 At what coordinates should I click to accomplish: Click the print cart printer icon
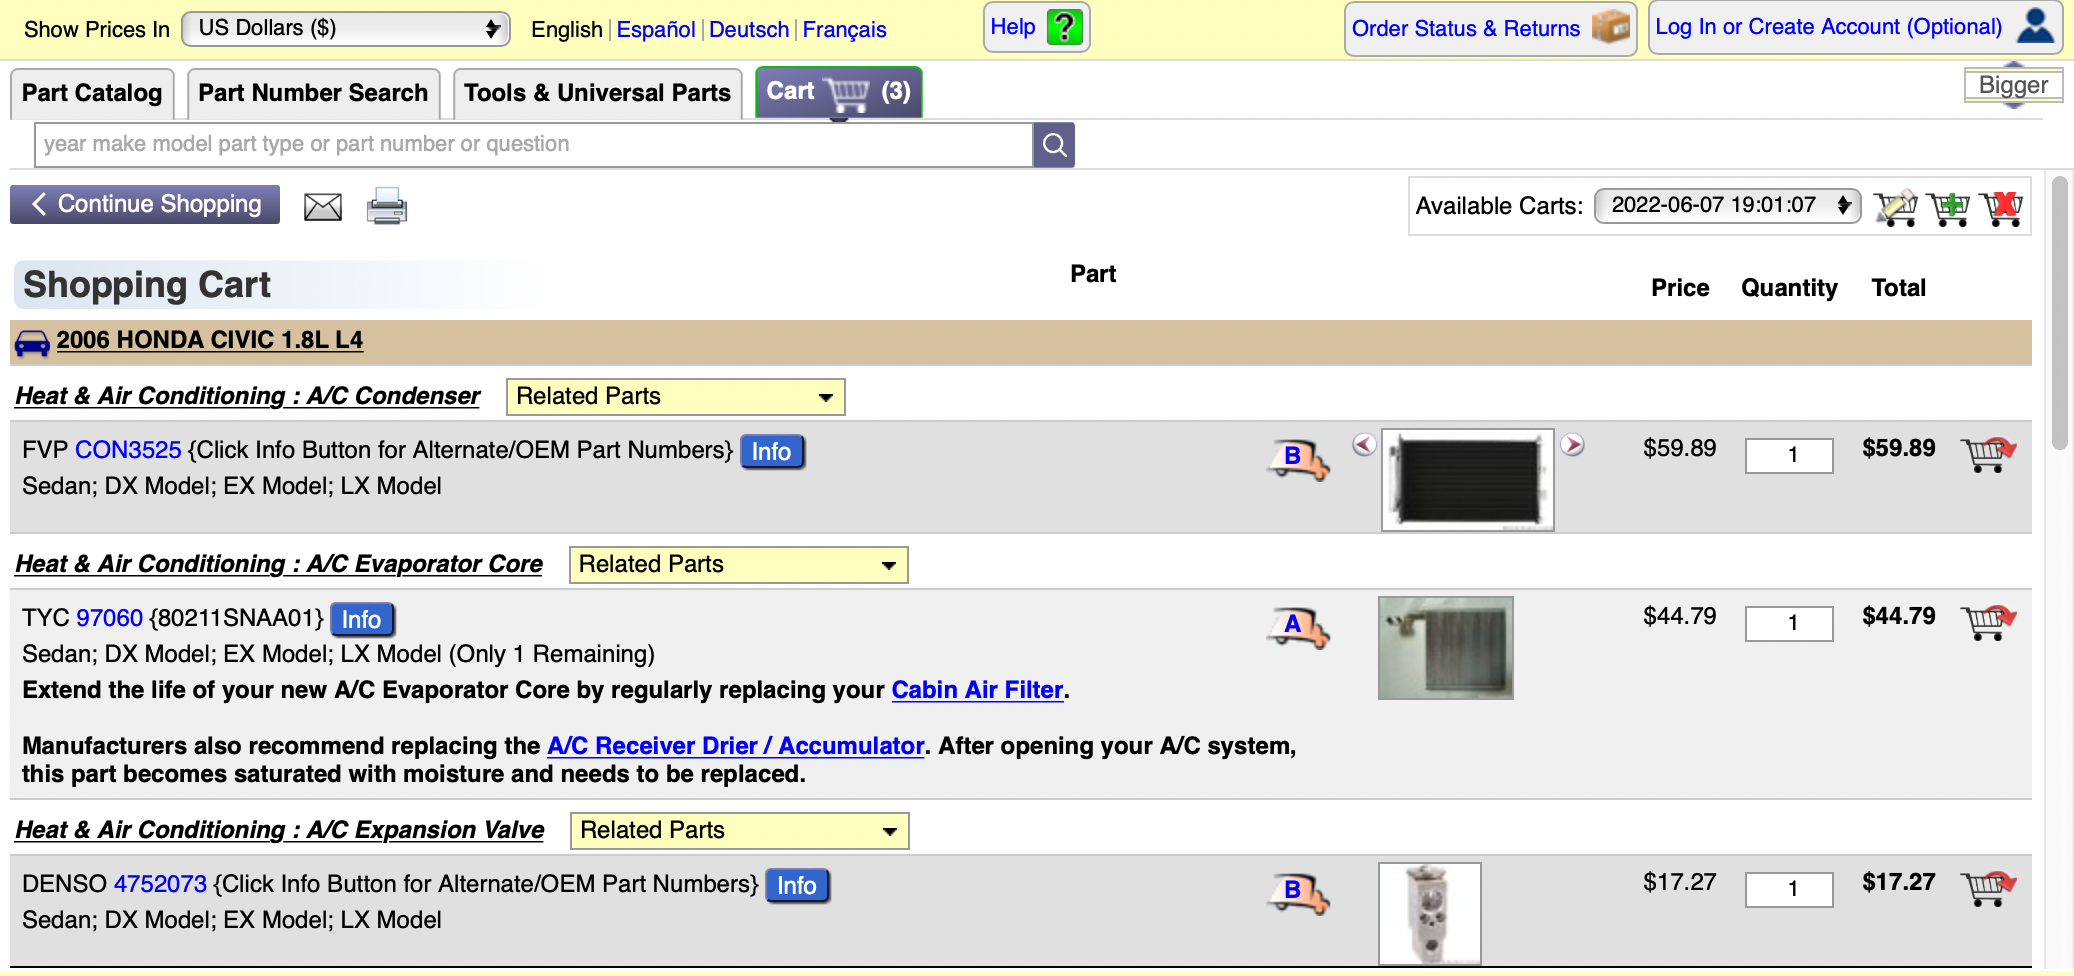pyautogui.click(x=387, y=206)
